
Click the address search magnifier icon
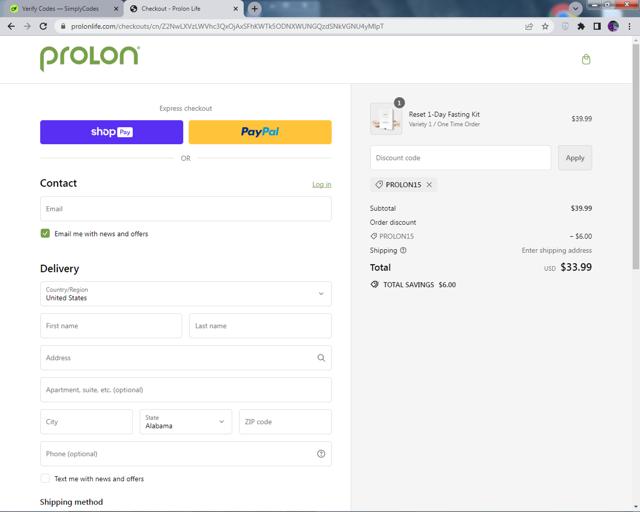tap(321, 358)
